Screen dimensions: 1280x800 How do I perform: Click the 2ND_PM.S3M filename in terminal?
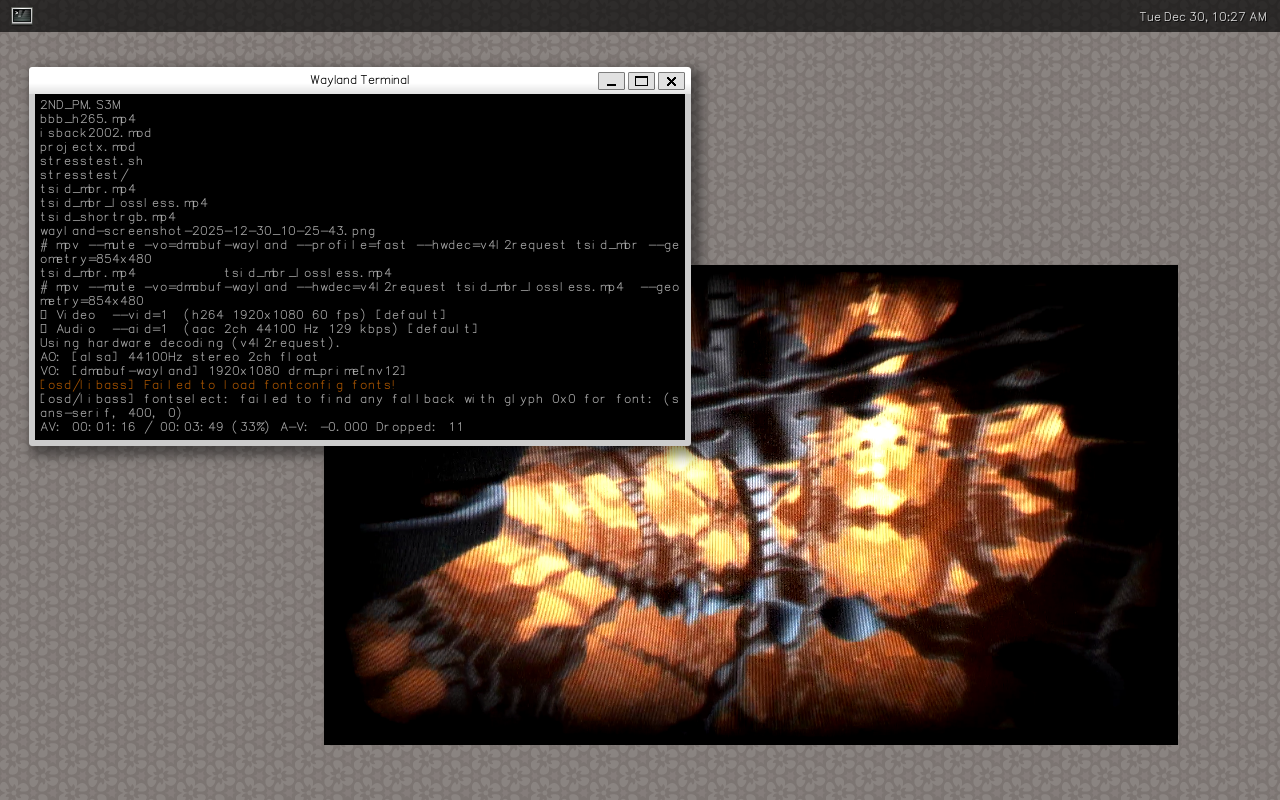click(80, 104)
